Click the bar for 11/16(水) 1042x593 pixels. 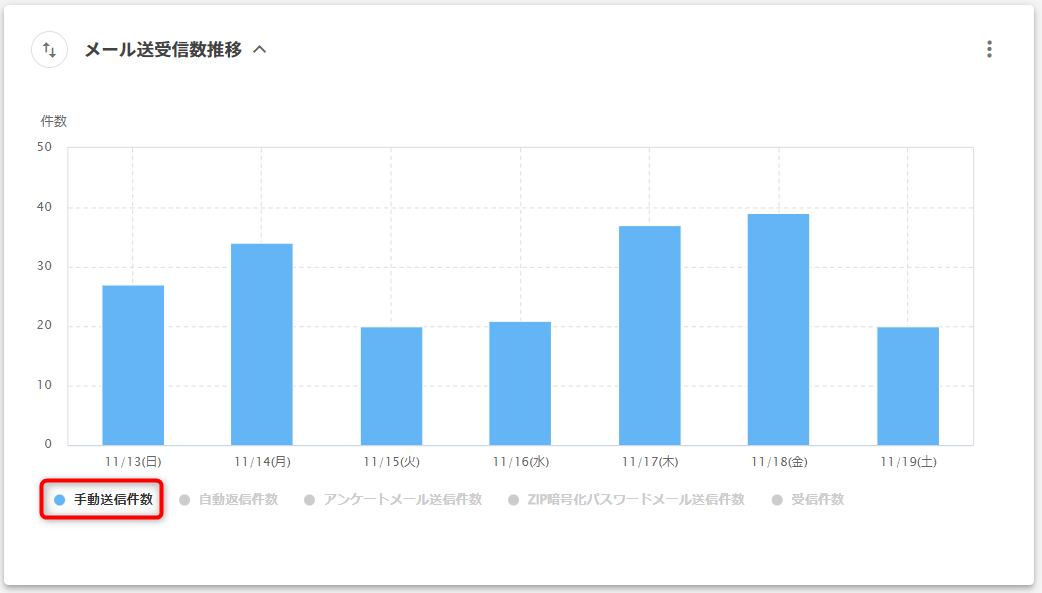point(520,383)
